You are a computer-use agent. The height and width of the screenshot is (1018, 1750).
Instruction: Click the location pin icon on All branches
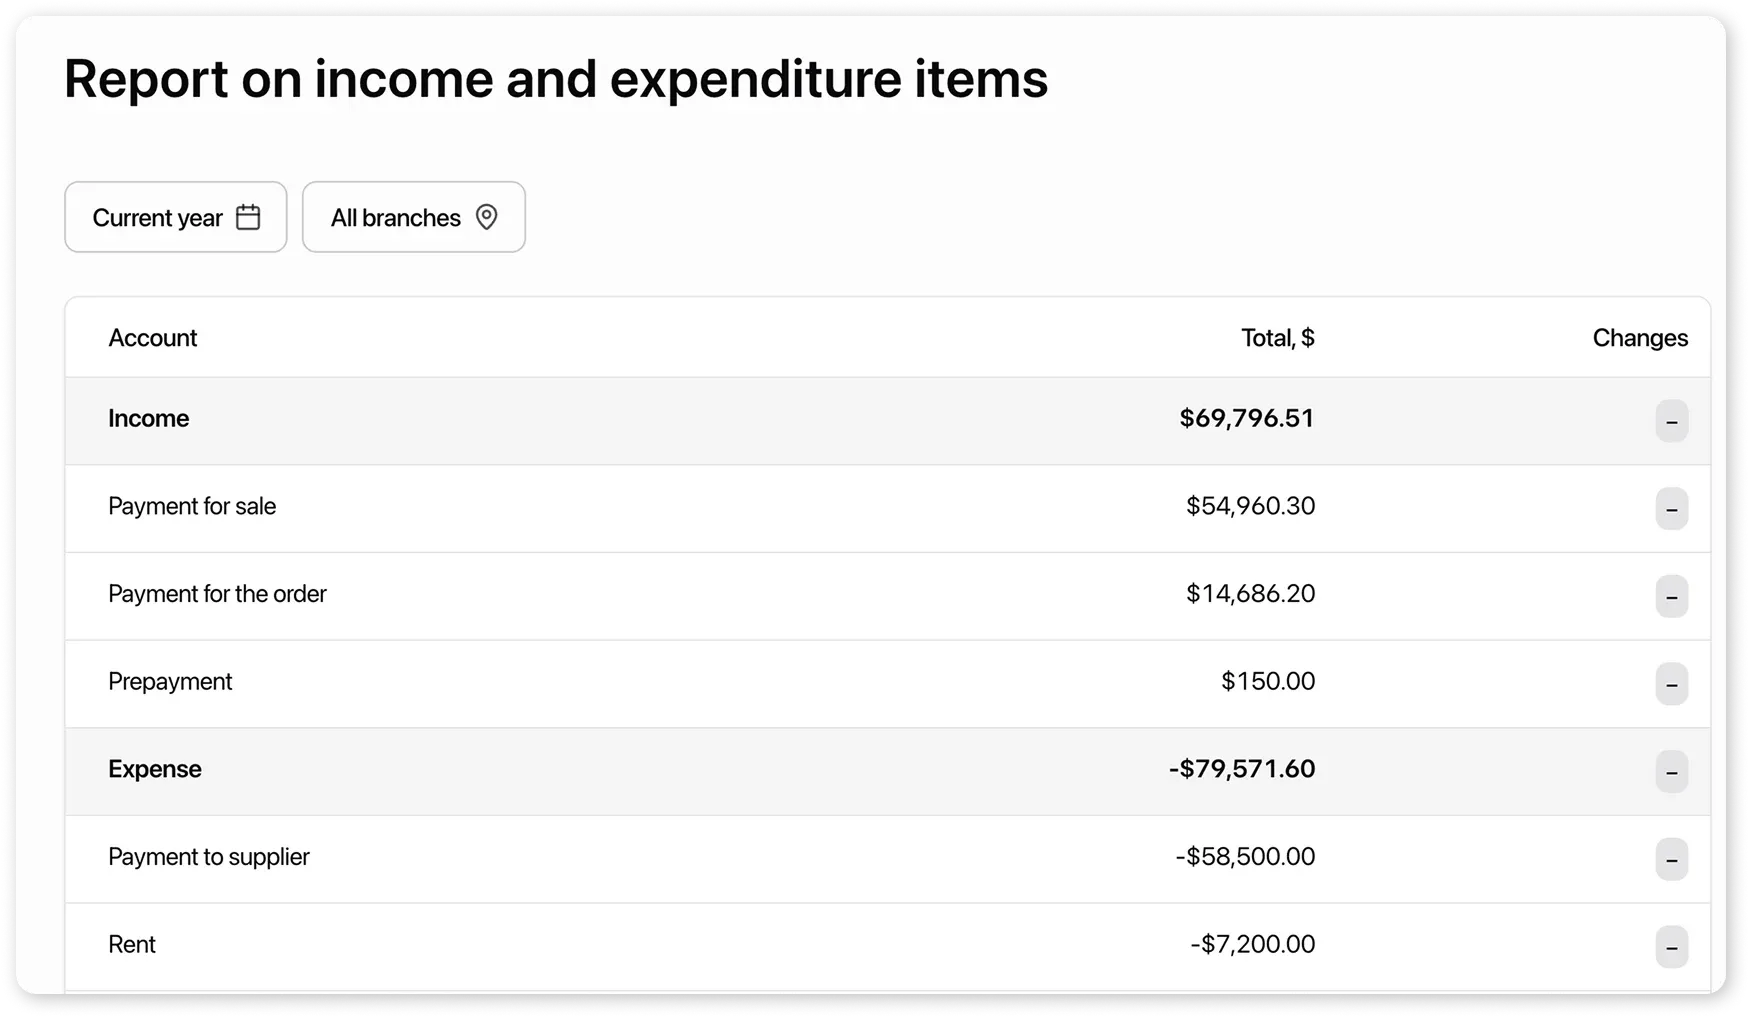point(487,216)
